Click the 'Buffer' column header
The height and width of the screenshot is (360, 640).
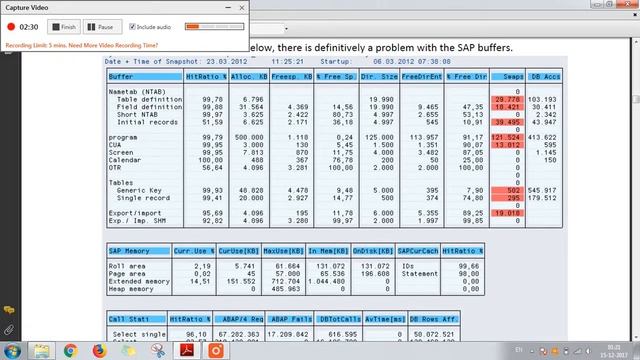tap(145, 76)
